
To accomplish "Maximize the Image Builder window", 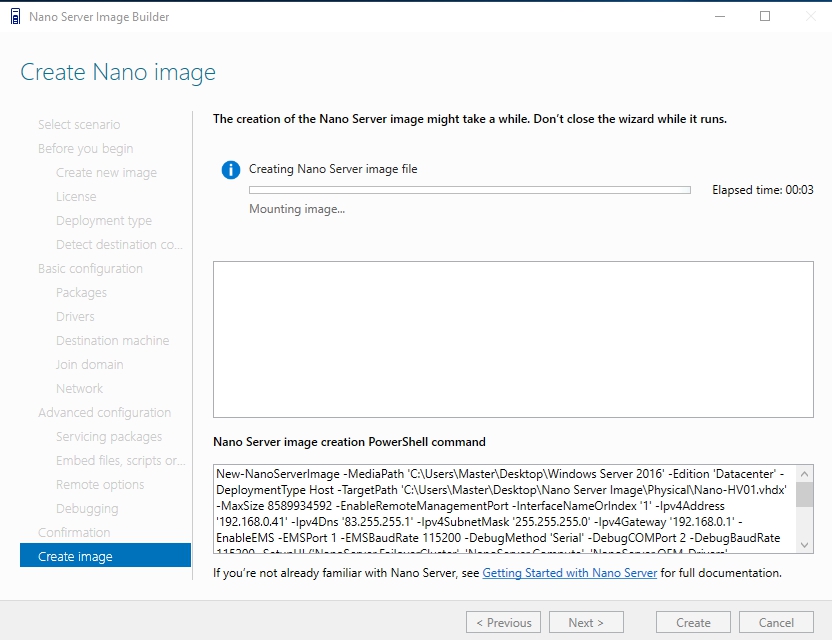I will coord(765,16).
